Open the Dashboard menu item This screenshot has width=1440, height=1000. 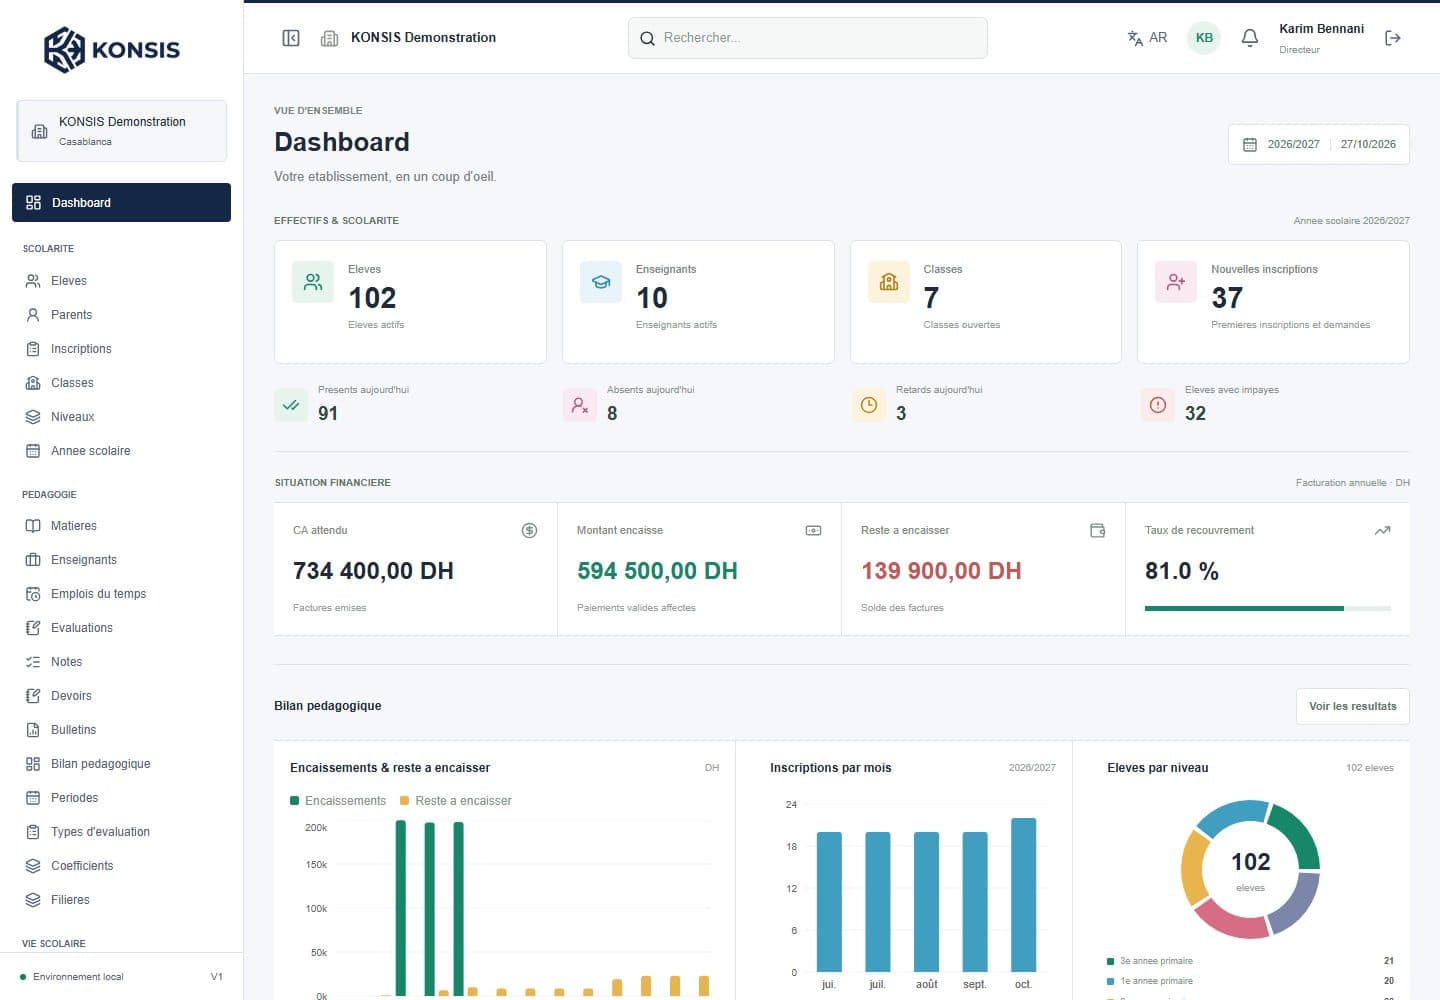tap(121, 202)
